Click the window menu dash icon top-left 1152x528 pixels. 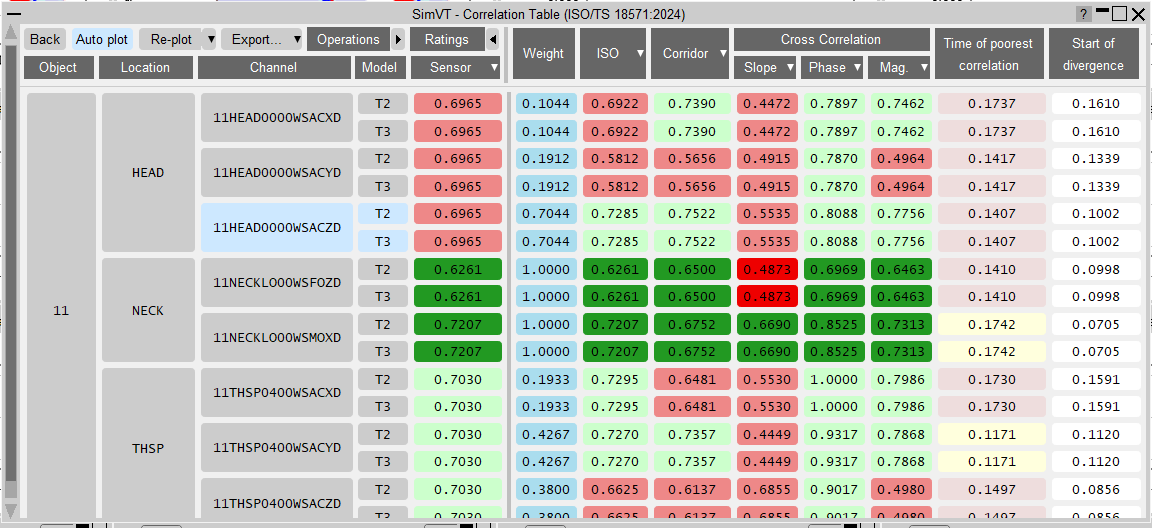[13, 14]
